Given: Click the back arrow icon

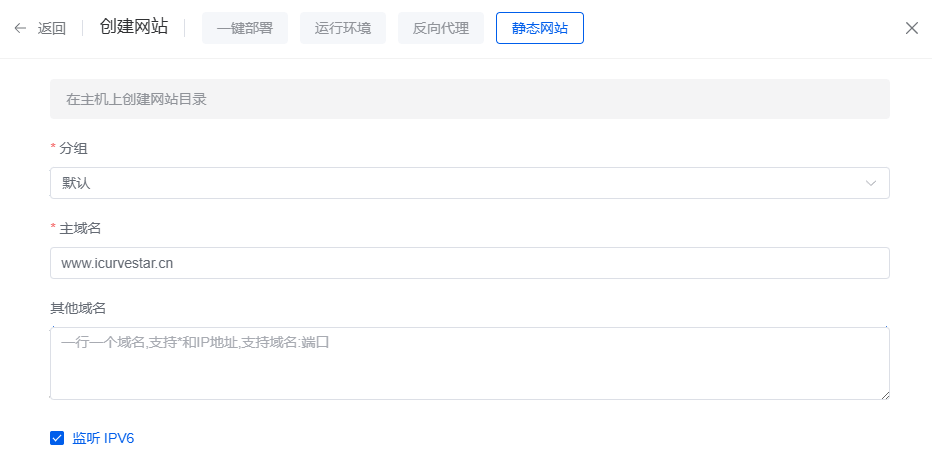Looking at the screenshot, I should click(20, 28).
